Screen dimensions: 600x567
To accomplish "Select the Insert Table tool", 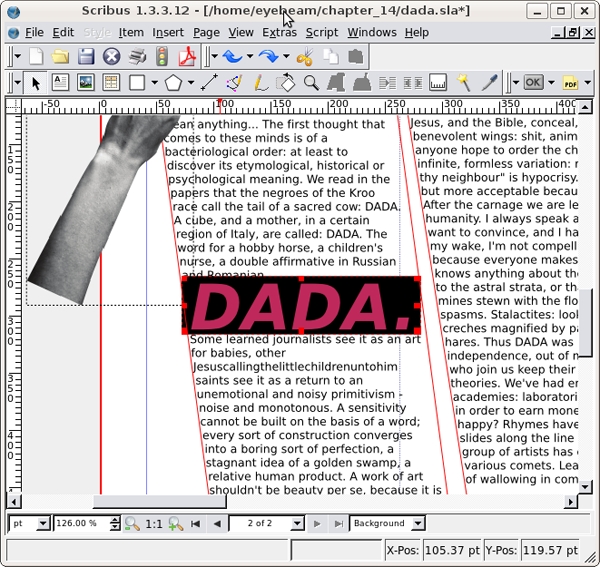I will (x=111, y=83).
